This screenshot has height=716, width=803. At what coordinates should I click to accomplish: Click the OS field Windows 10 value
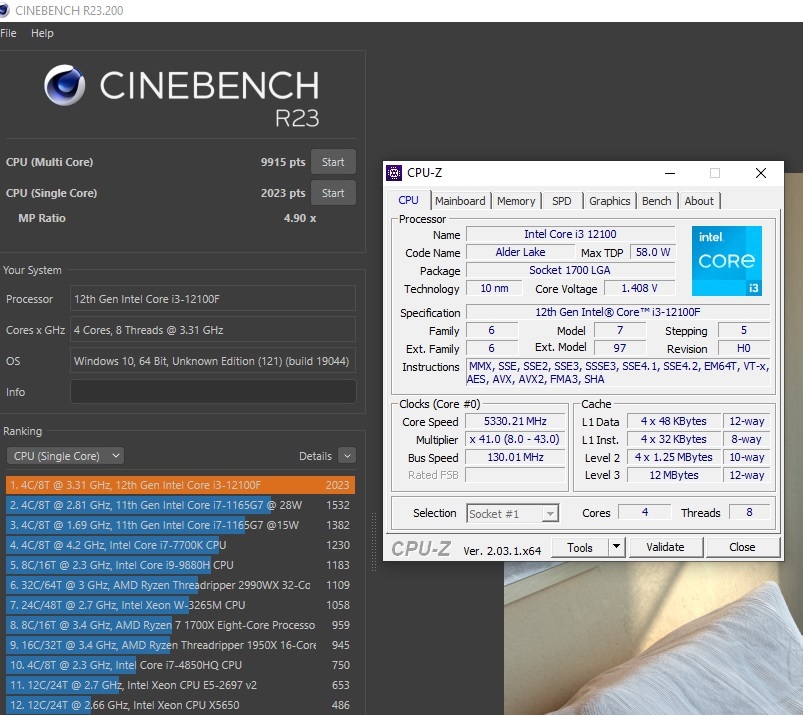click(213, 361)
